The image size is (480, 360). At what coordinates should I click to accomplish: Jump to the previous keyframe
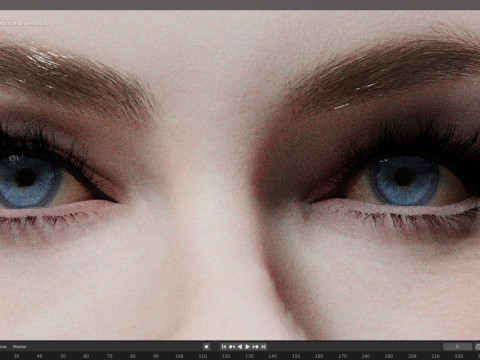tap(232, 347)
